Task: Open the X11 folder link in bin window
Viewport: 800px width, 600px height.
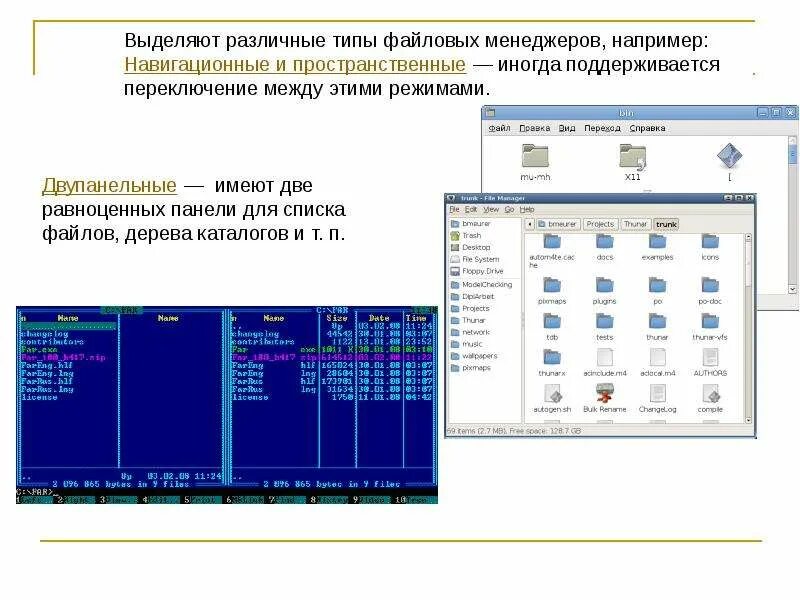Action: pos(633,157)
